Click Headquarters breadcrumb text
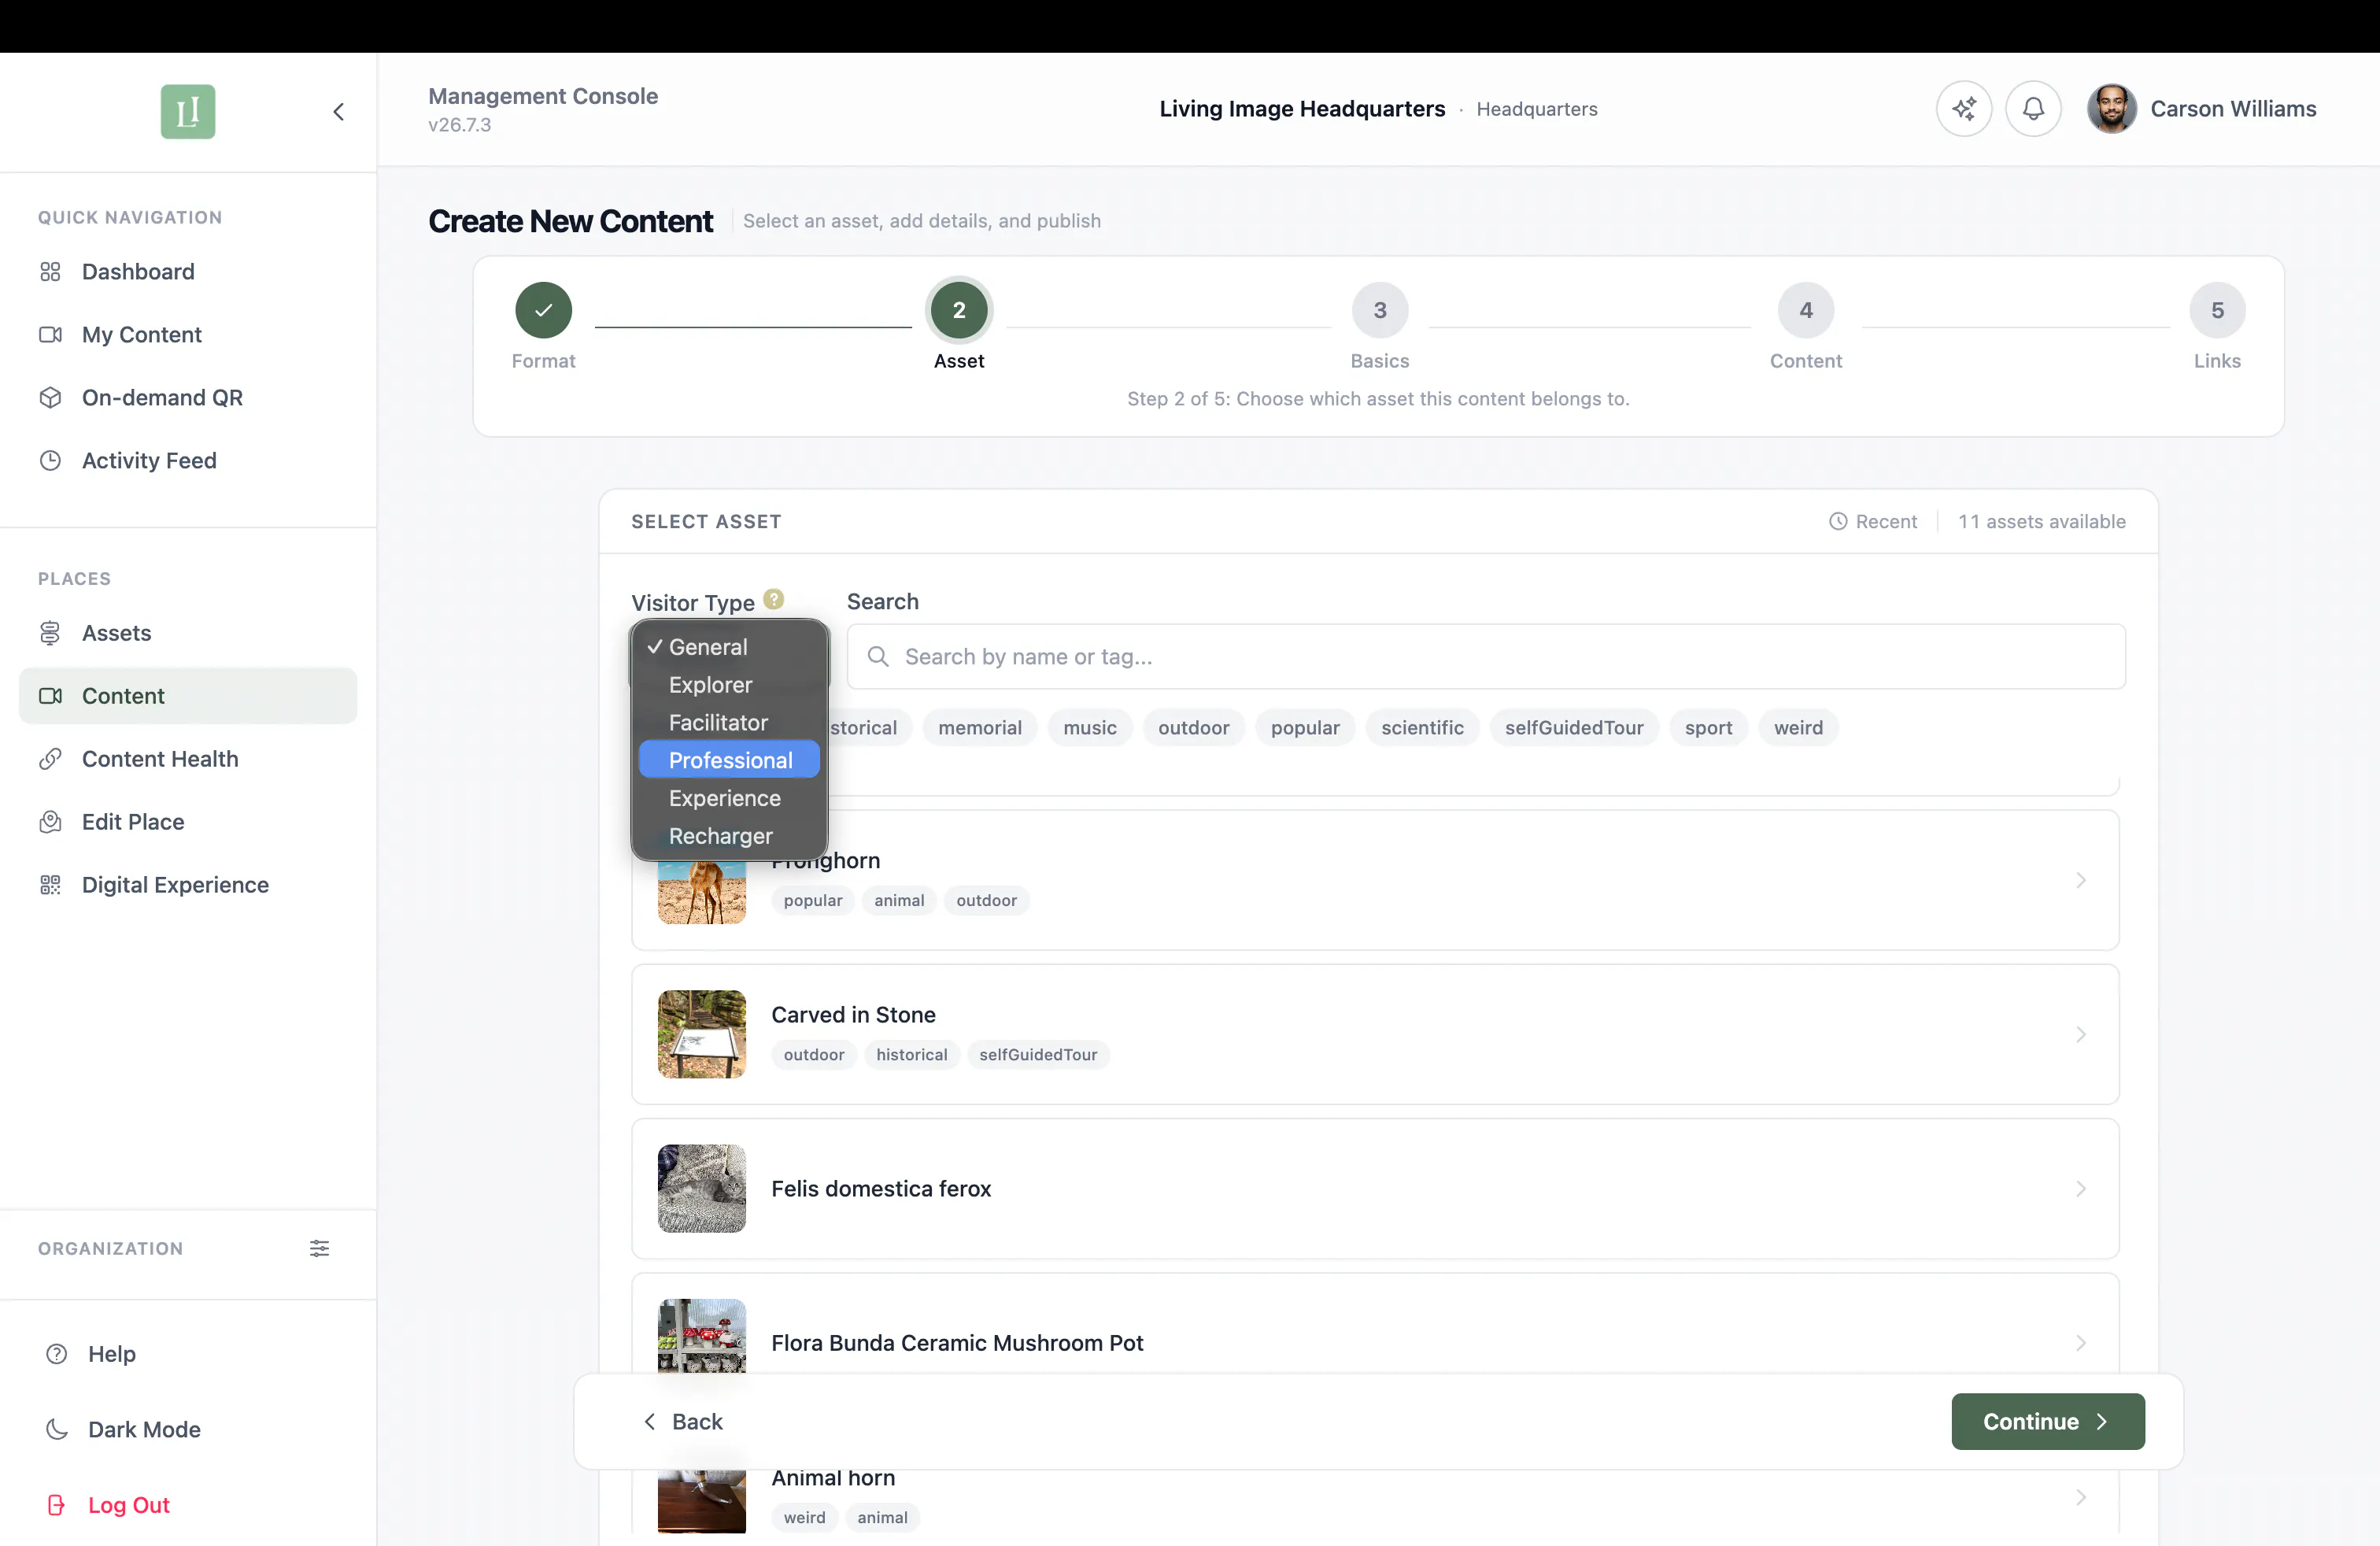Viewport: 2380px width, 1546px height. [x=1537, y=109]
